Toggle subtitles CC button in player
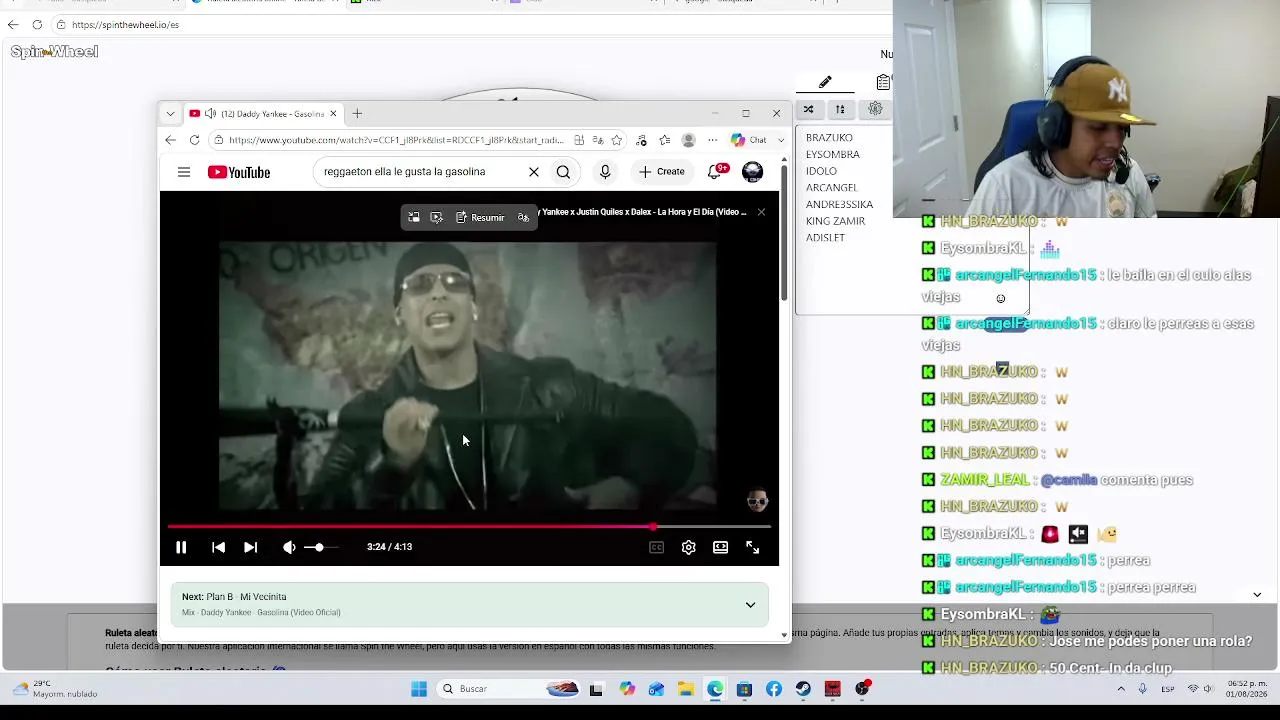This screenshot has width=1280, height=720. tap(656, 547)
